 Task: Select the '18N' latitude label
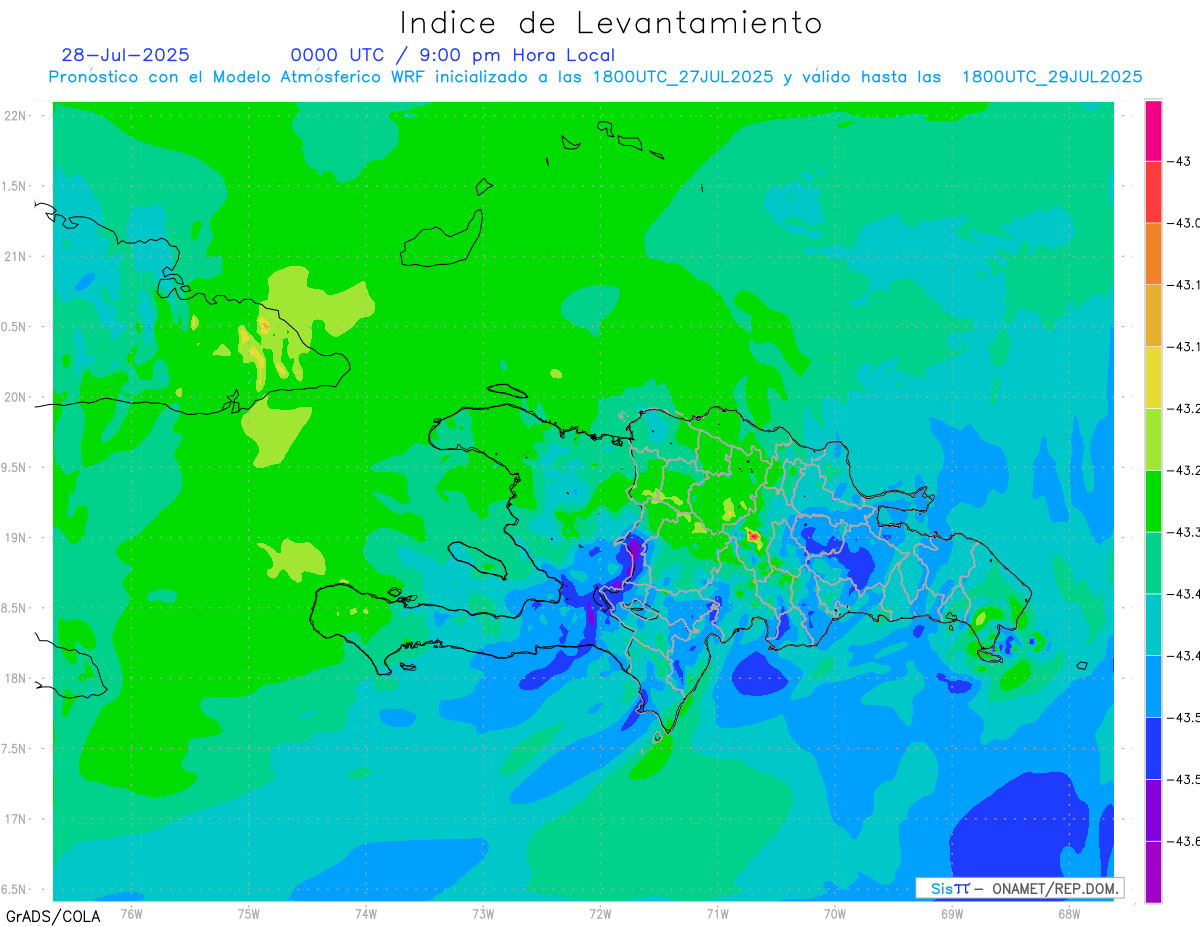17,678
